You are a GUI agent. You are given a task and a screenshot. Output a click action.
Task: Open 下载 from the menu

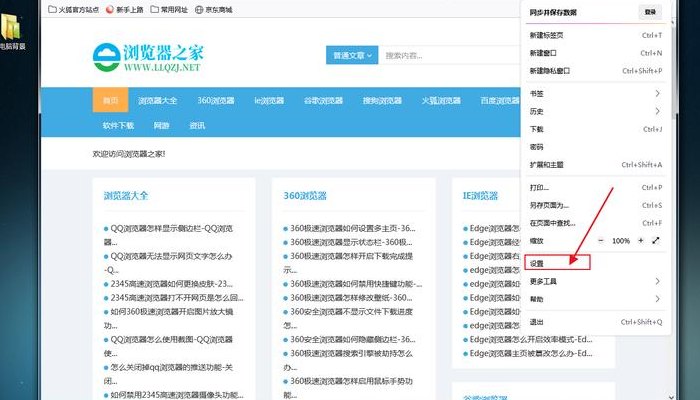596,129
